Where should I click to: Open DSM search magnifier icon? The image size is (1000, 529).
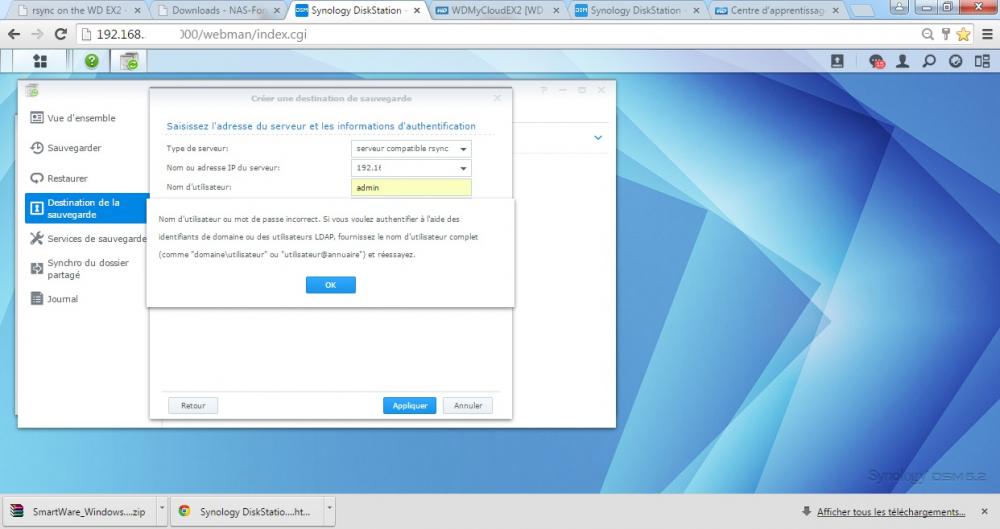pos(929,61)
